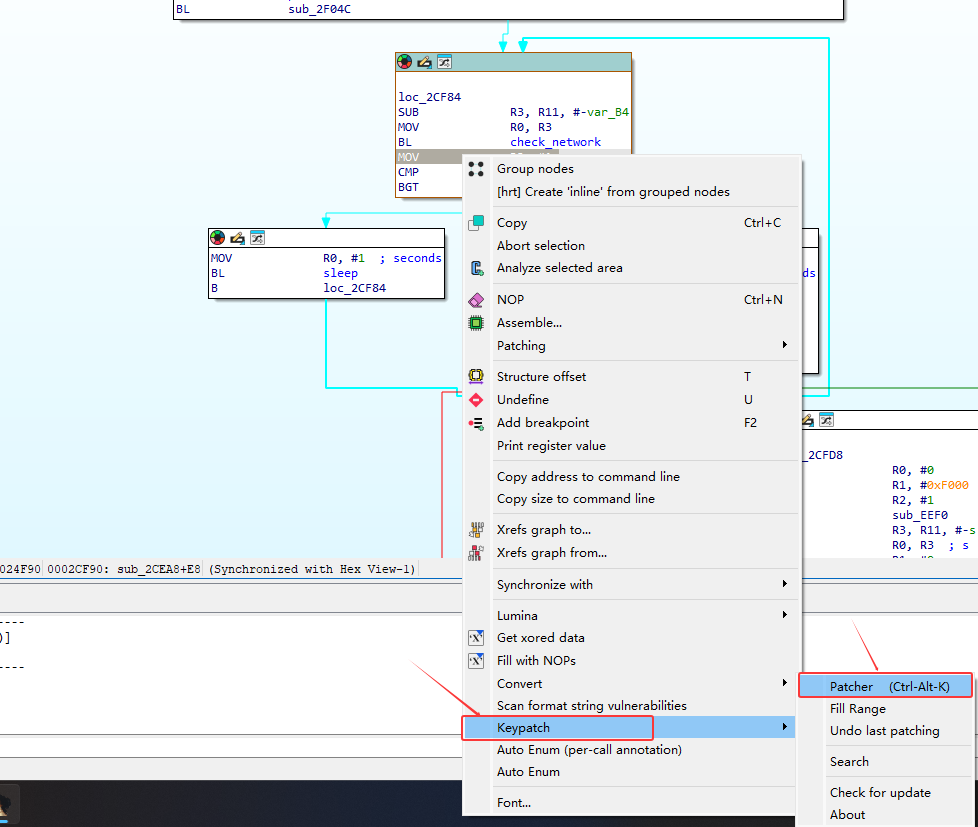
Task: Click the Undefine red icon
Action: tap(477, 400)
